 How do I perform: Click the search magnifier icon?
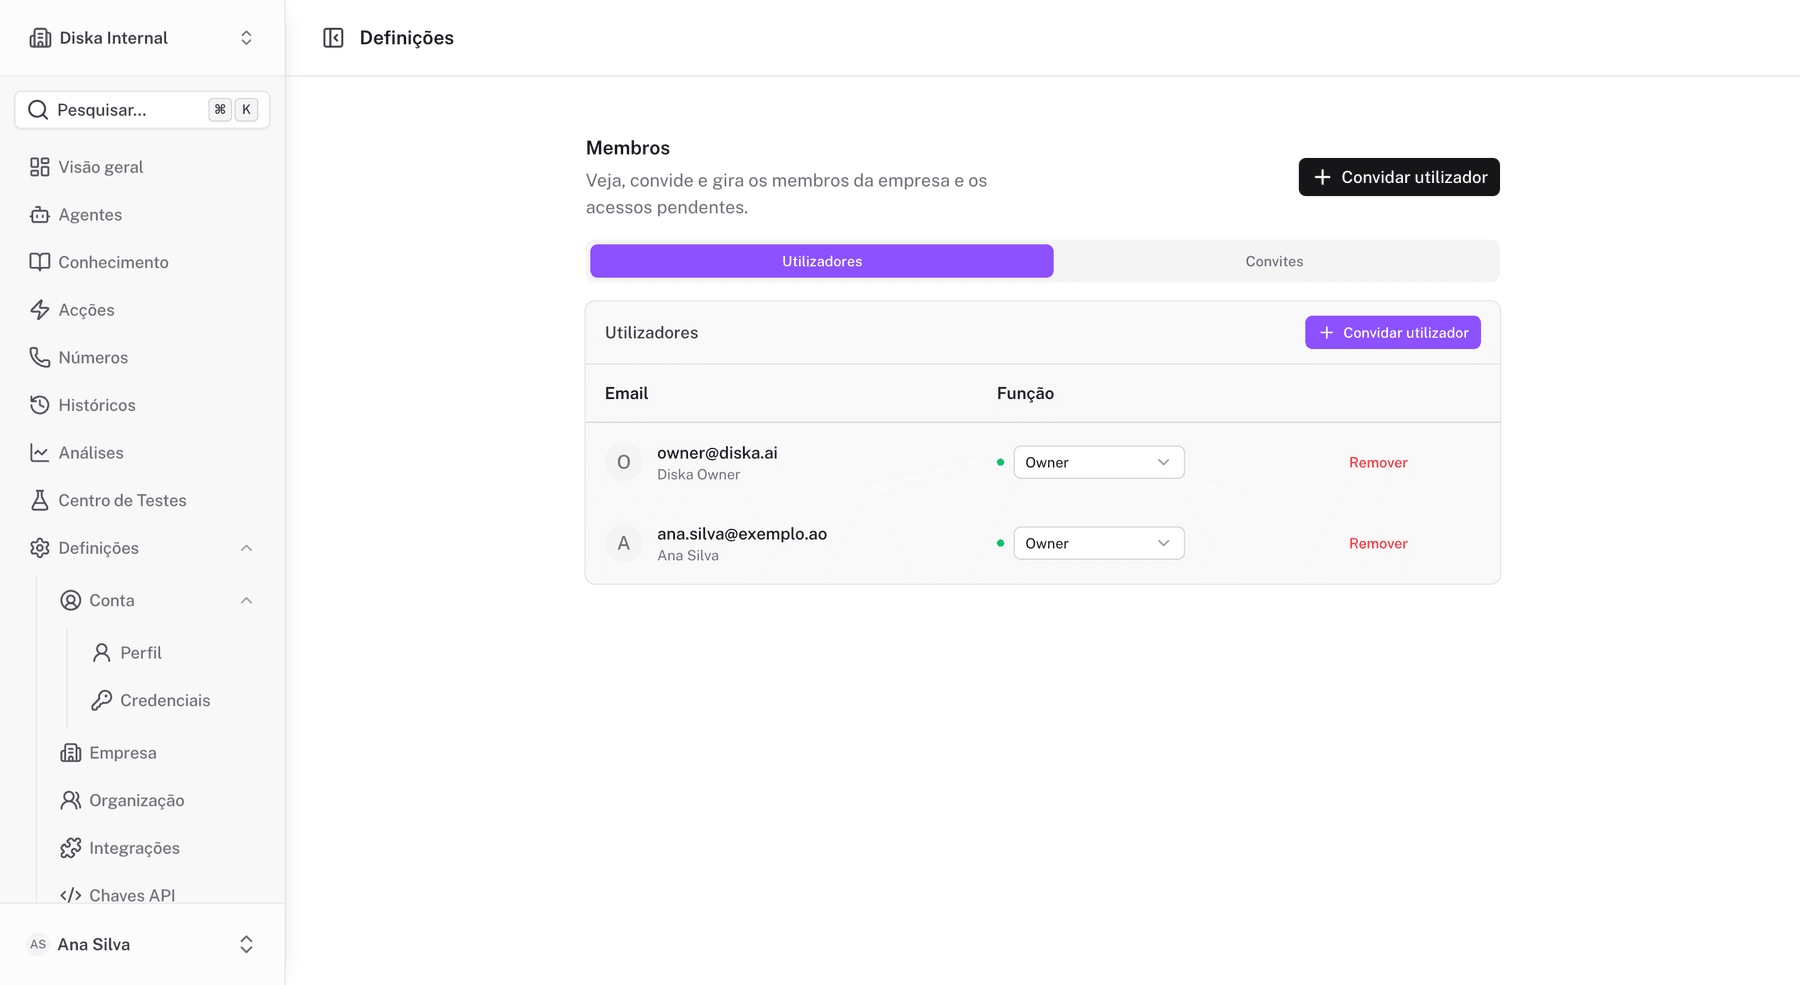38,110
